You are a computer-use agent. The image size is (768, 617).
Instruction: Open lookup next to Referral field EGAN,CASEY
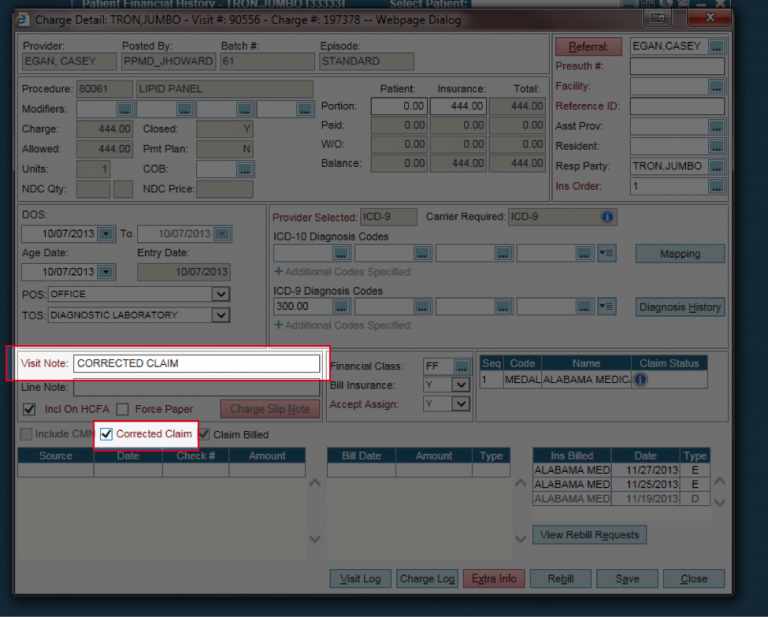coord(717,47)
